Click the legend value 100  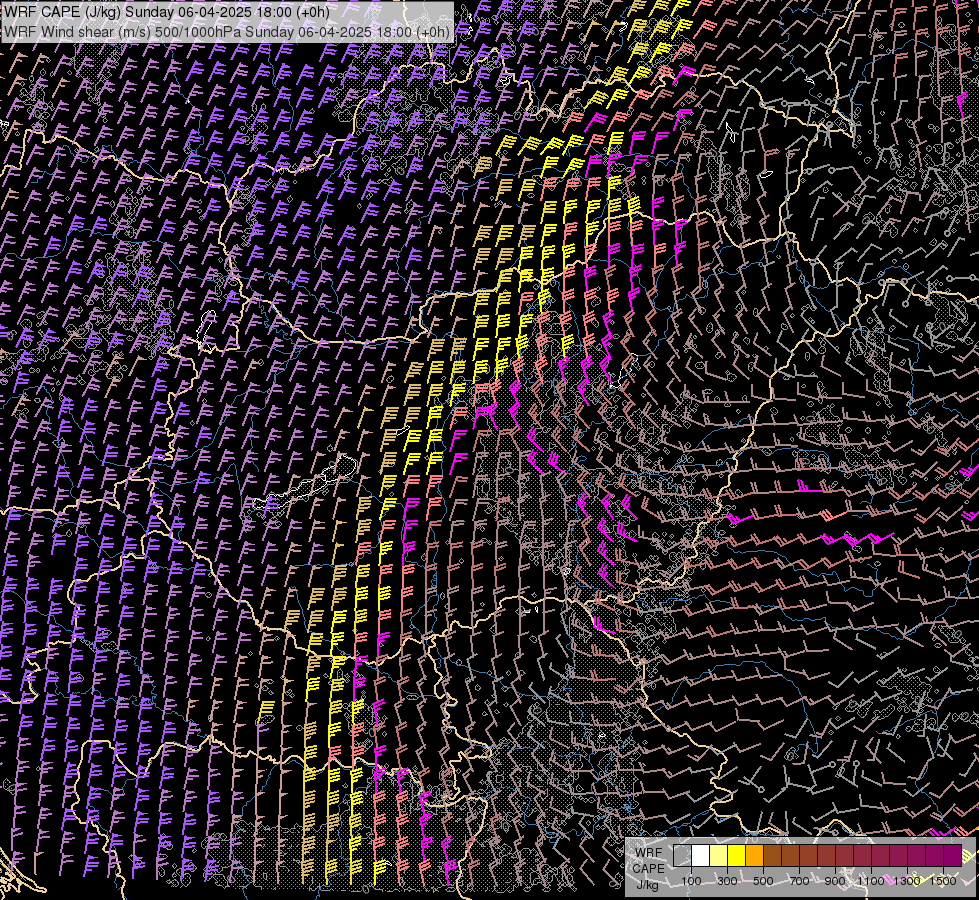(x=691, y=881)
